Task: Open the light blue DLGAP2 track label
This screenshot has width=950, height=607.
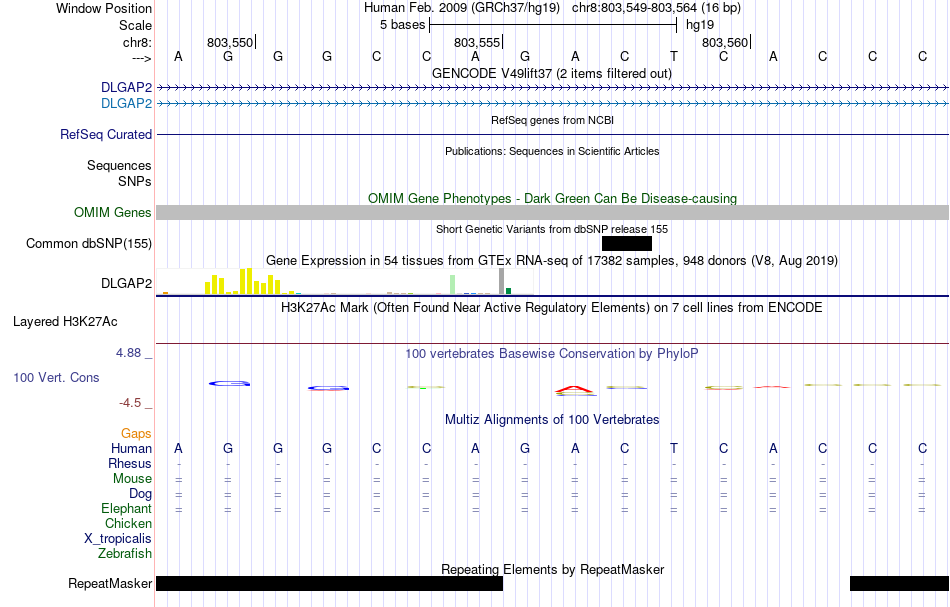Action: 127,104
